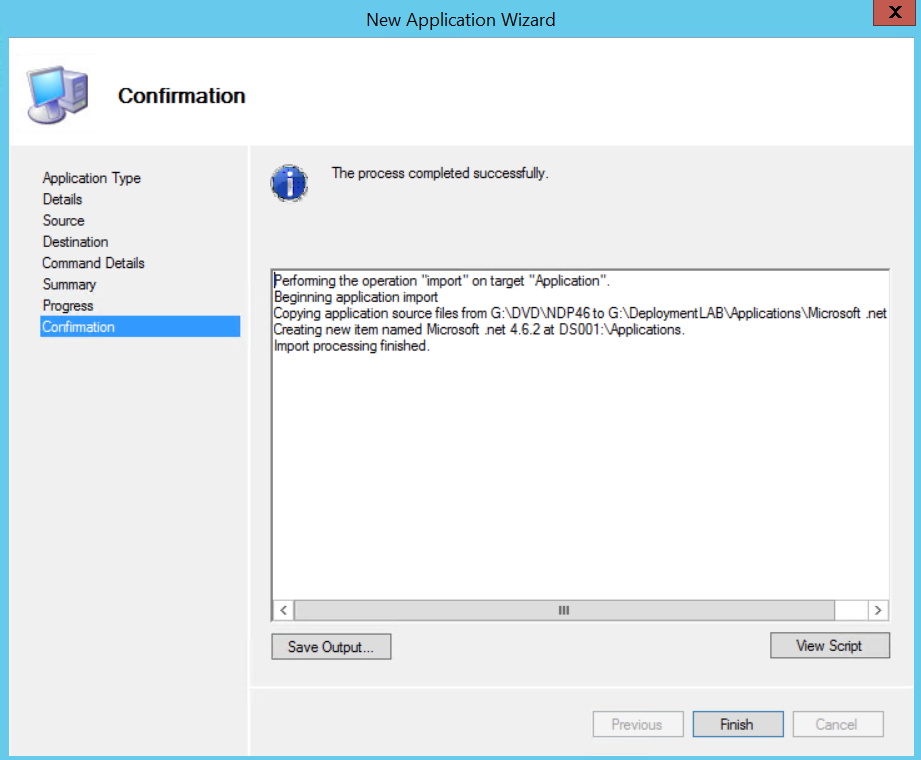Click the highlighted Confirmation step
Image resolution: width=921 pixels, height=760 pixels.
[x=78, y=327]
